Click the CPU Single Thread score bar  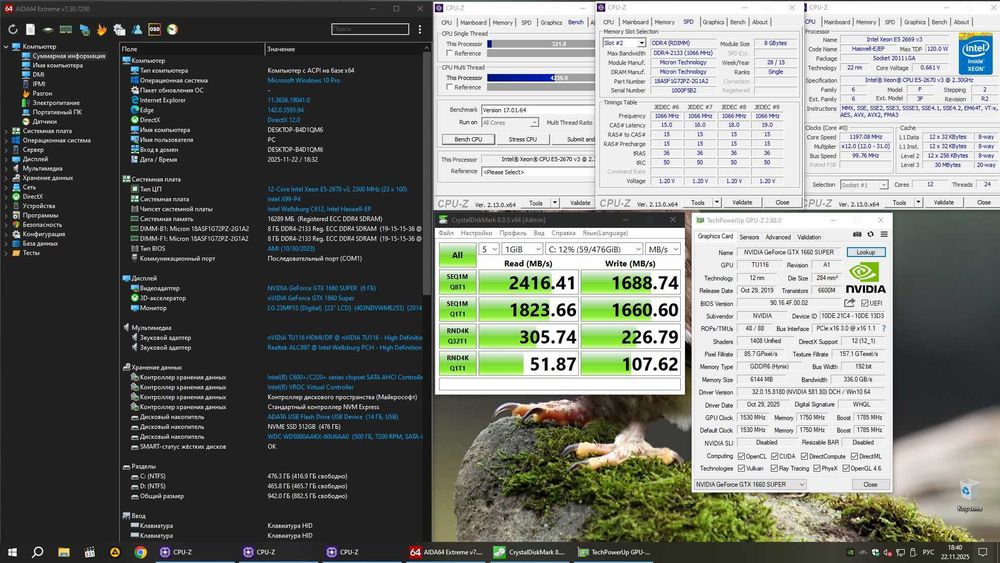pyautogui.click(x=541, y=44)
